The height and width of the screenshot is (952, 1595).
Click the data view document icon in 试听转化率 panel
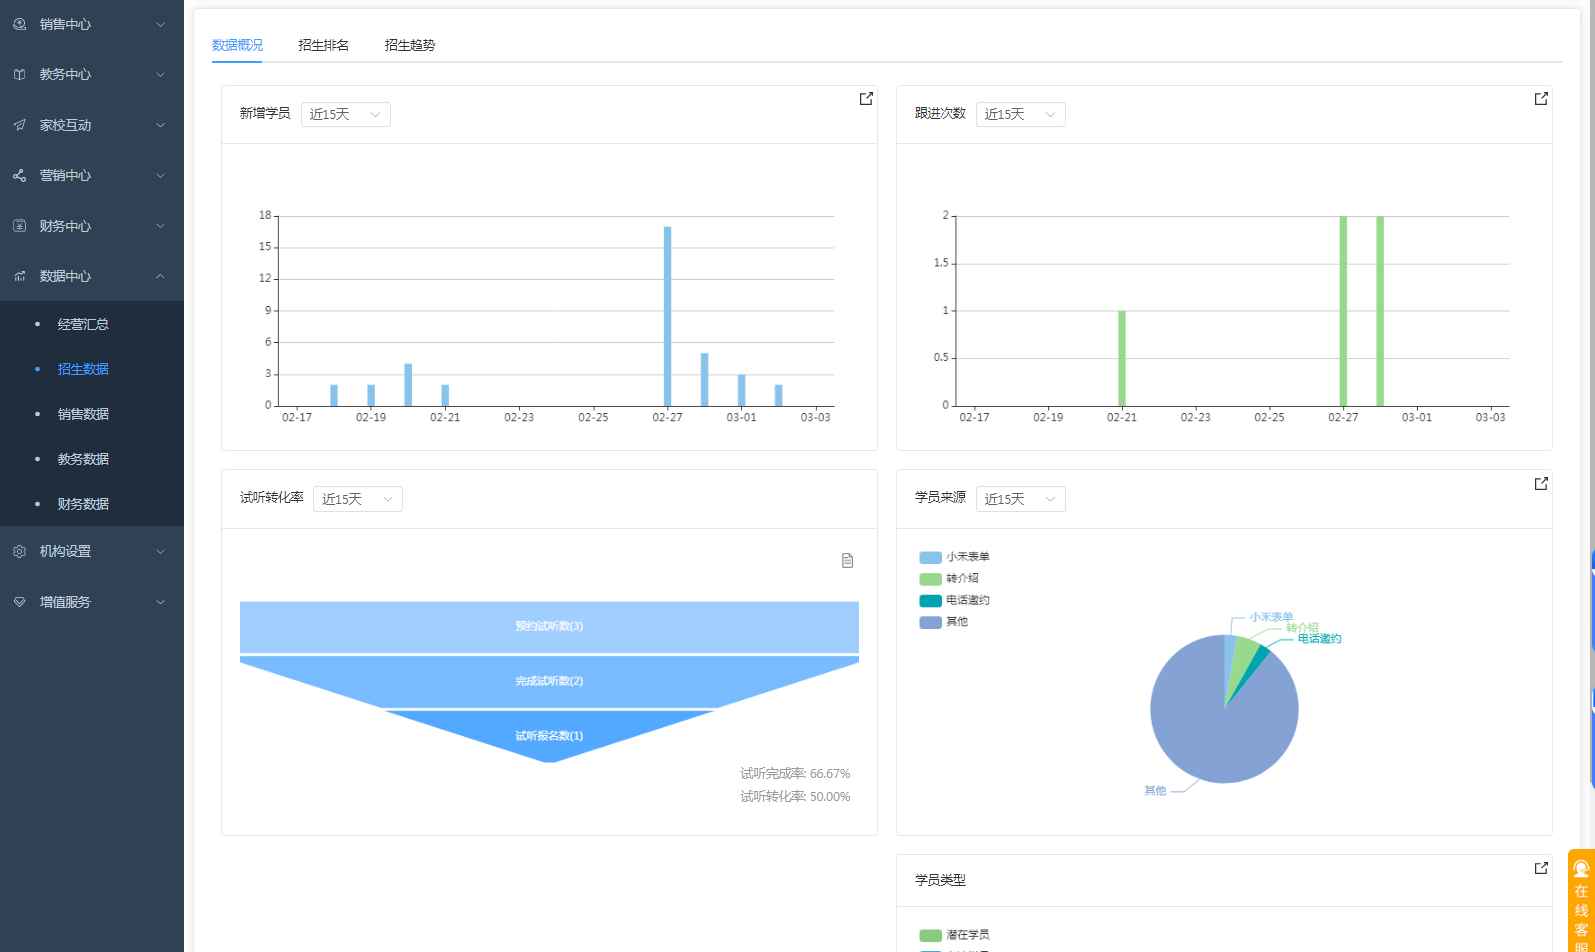click(847, 561)
